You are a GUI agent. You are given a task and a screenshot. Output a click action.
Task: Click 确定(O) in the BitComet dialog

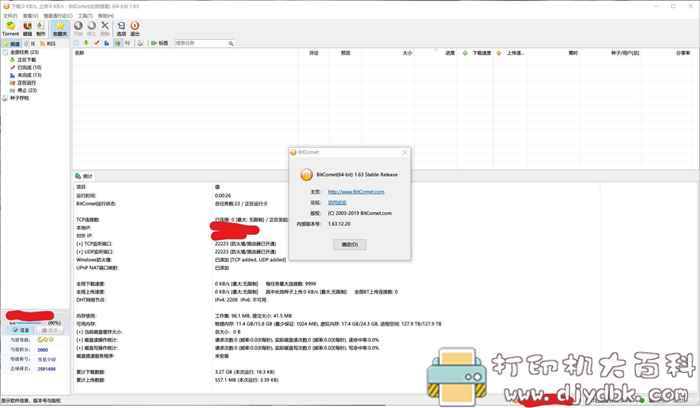[350, 244]
